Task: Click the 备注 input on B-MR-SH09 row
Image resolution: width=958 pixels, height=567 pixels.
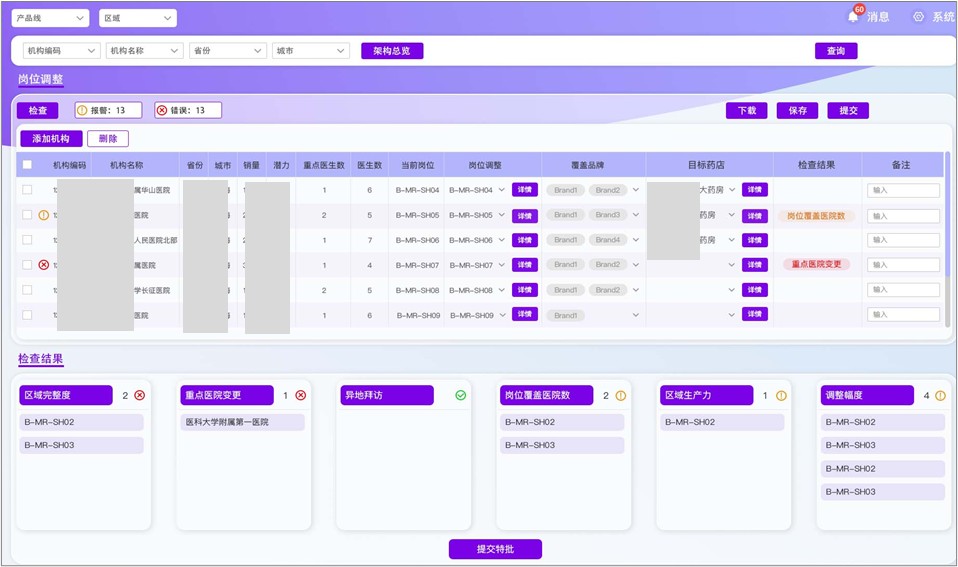Action: [903, 315]
